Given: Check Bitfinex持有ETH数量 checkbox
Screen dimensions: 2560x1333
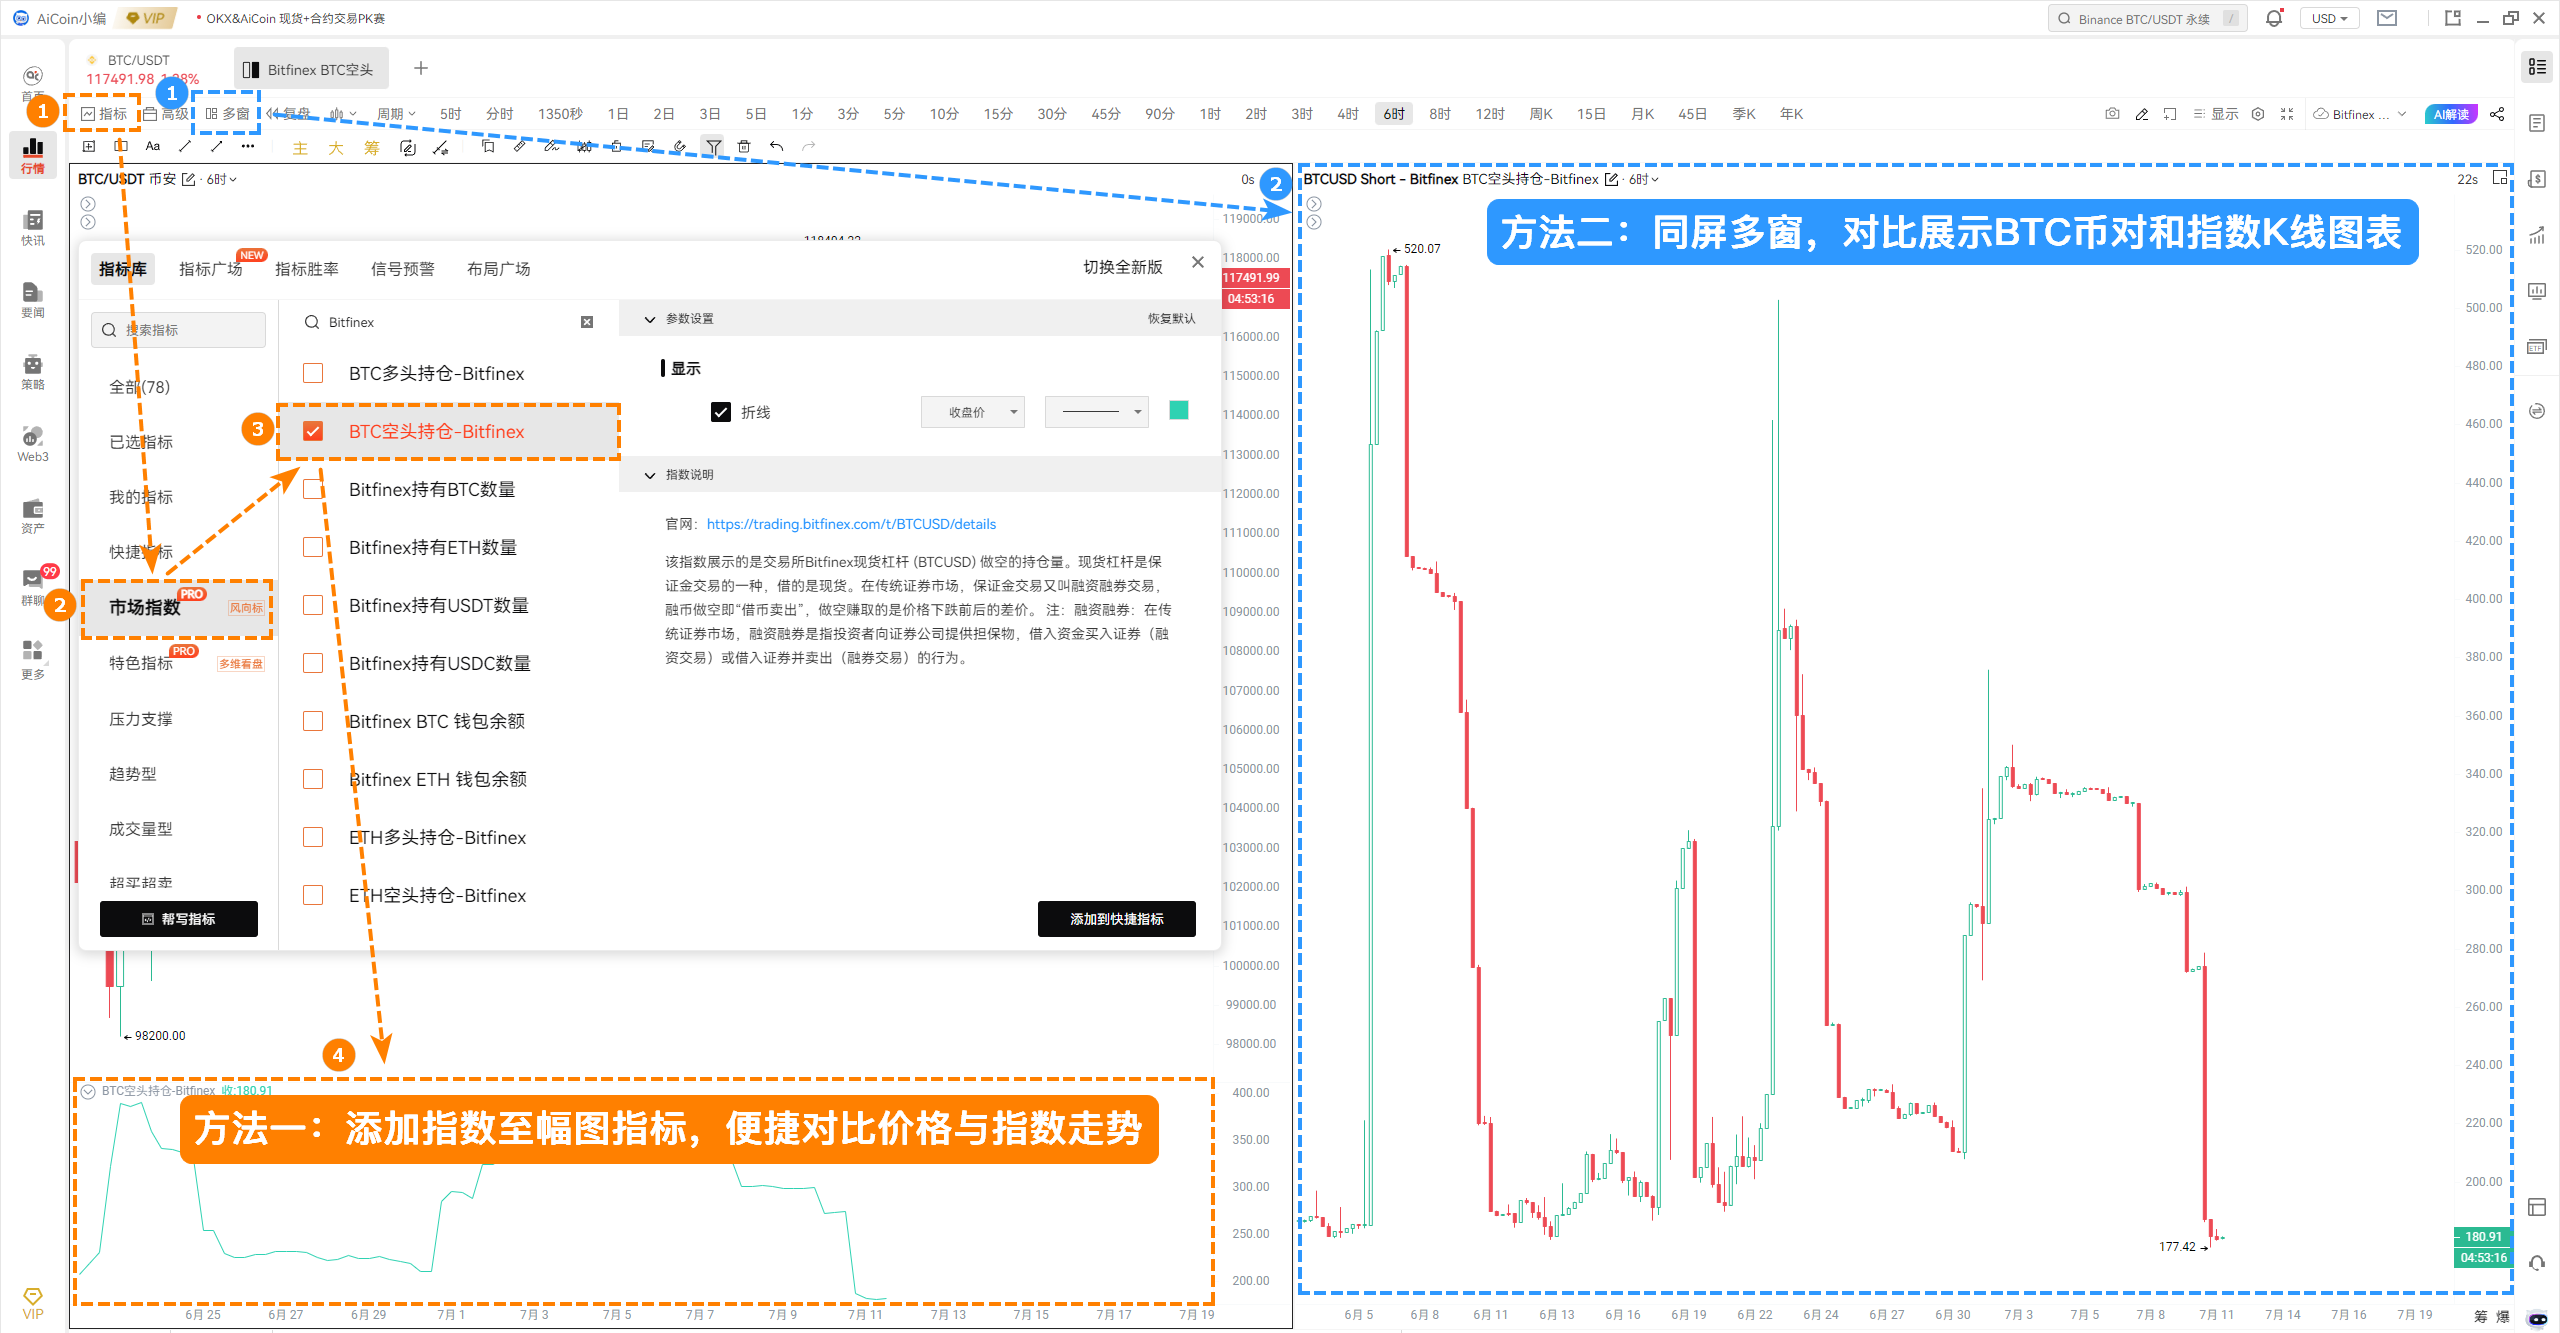Looking at the screenshot, I should (313, 547).
